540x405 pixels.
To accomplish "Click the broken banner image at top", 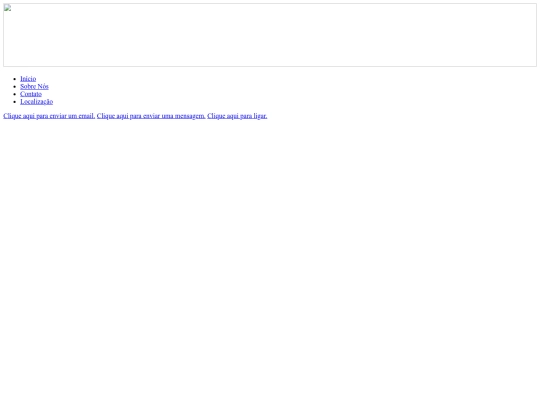I will [270, 35].
